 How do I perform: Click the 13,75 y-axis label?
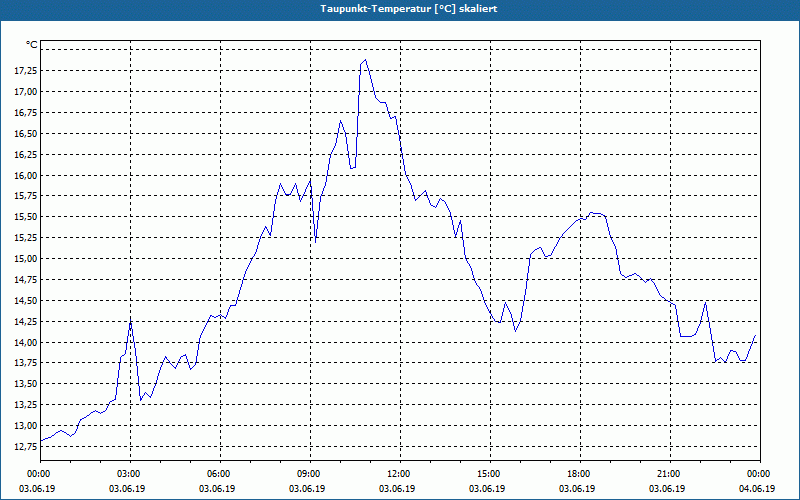point(26,363)
